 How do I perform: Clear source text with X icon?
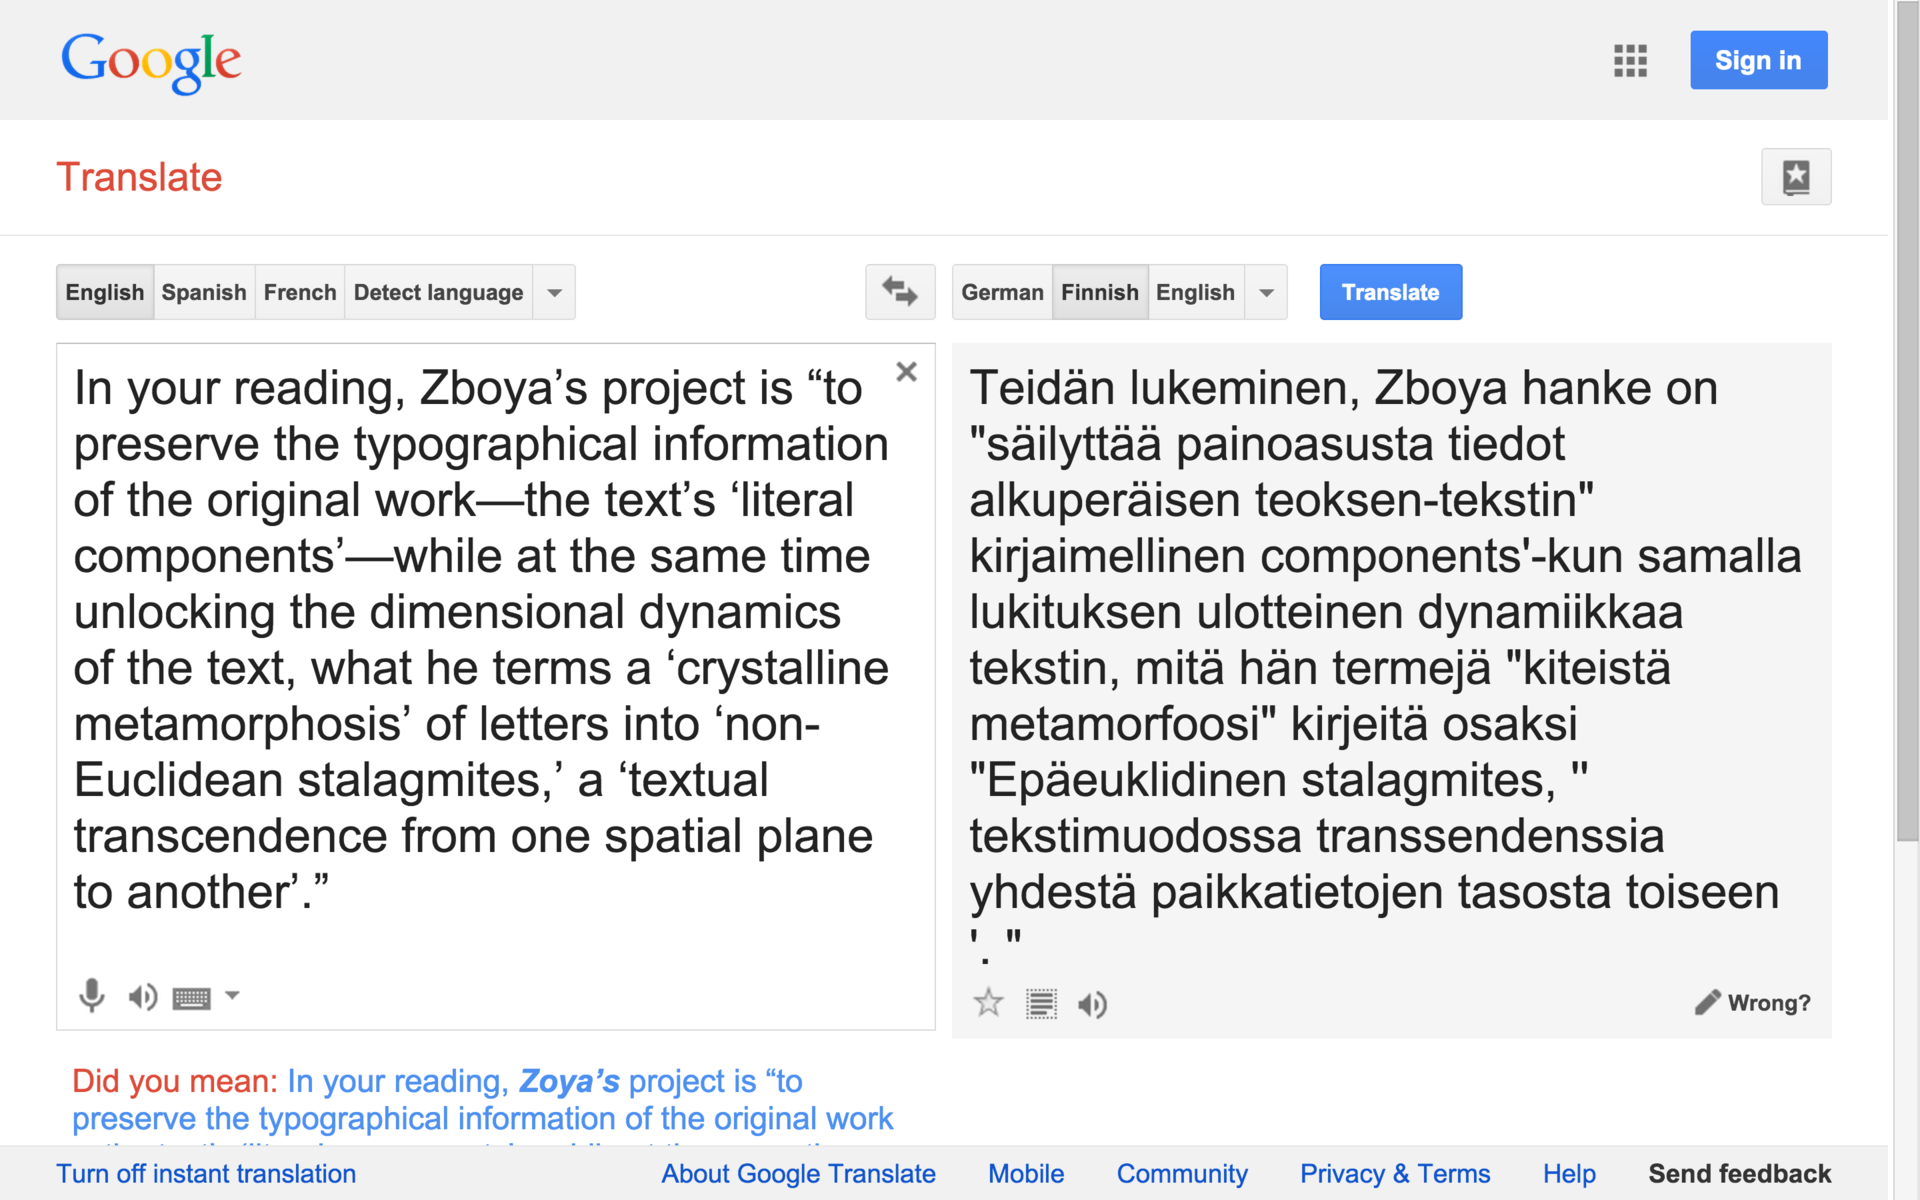click(906, 372)
